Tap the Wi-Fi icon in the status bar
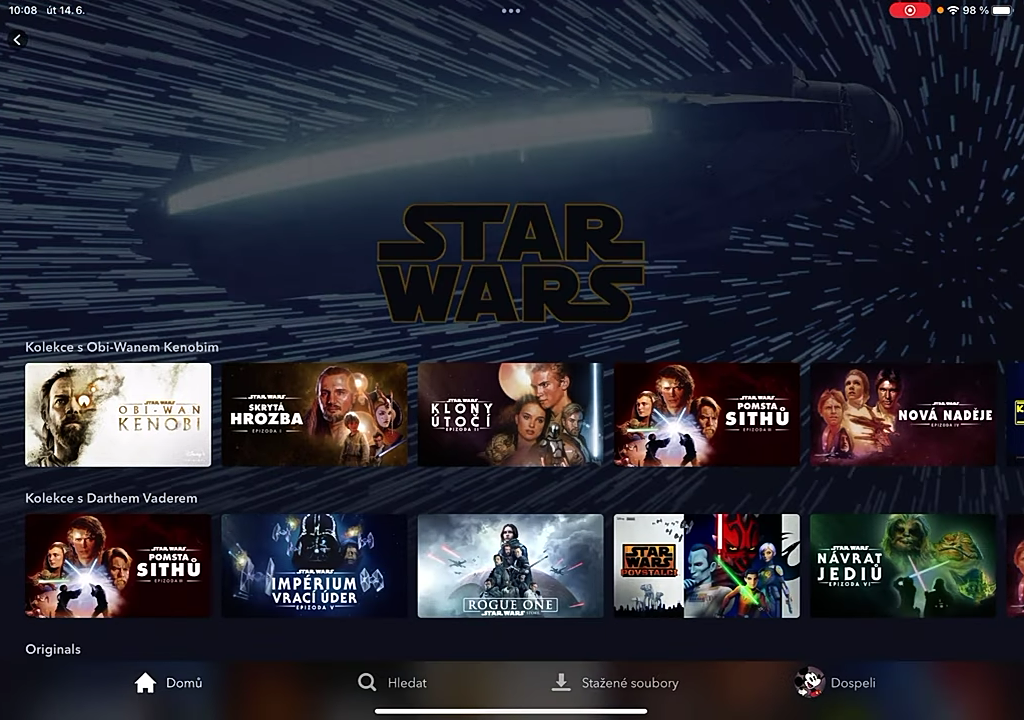Image resolution: width=1024 pixels, height=720 pixels. (956, 9)
